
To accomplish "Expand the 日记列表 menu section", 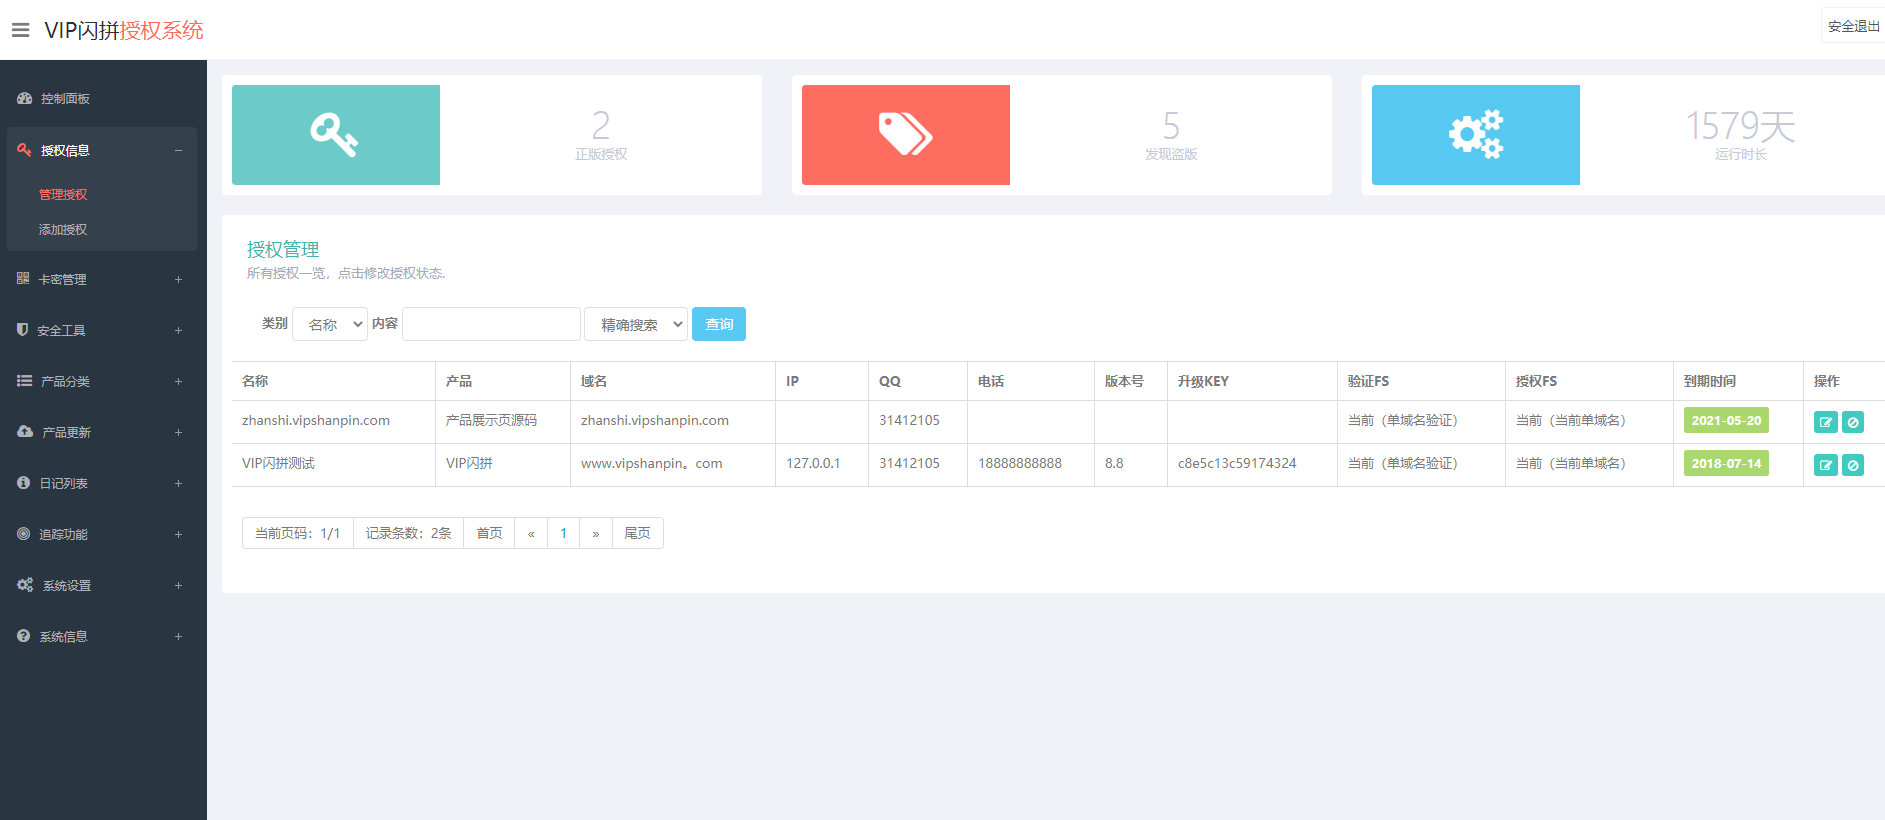I will (178, 483).
